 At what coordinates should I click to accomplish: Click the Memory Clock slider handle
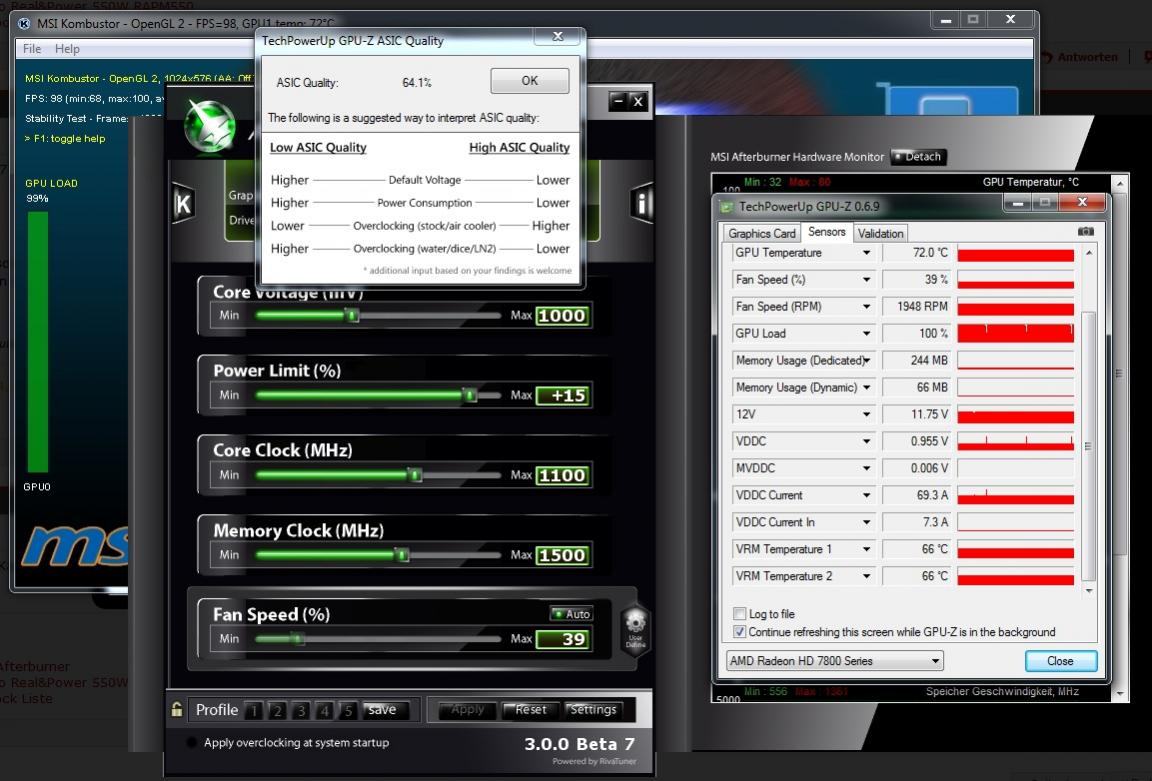coord(401,555)
